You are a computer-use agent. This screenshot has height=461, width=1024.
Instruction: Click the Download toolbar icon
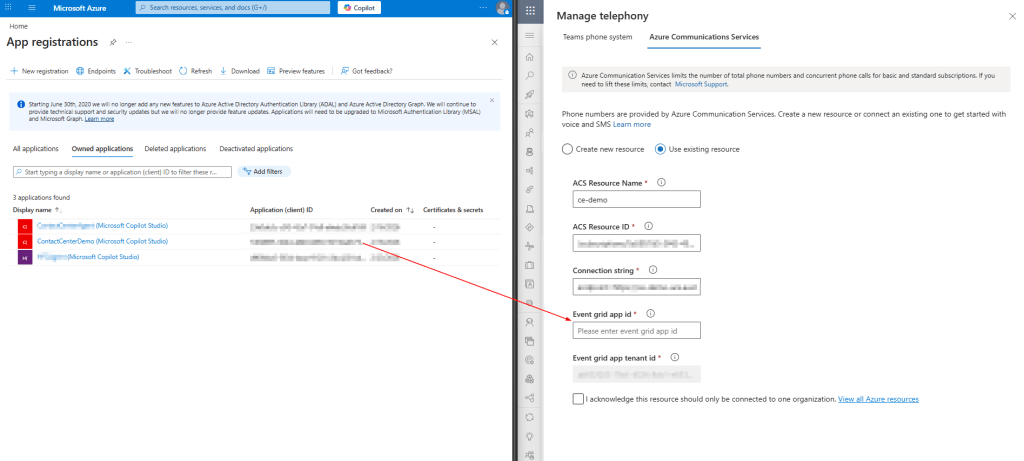pos(224,71)
